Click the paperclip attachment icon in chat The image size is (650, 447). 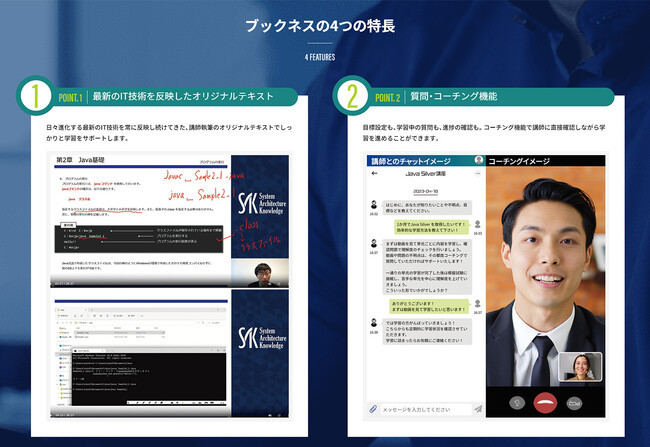(372, 408)
